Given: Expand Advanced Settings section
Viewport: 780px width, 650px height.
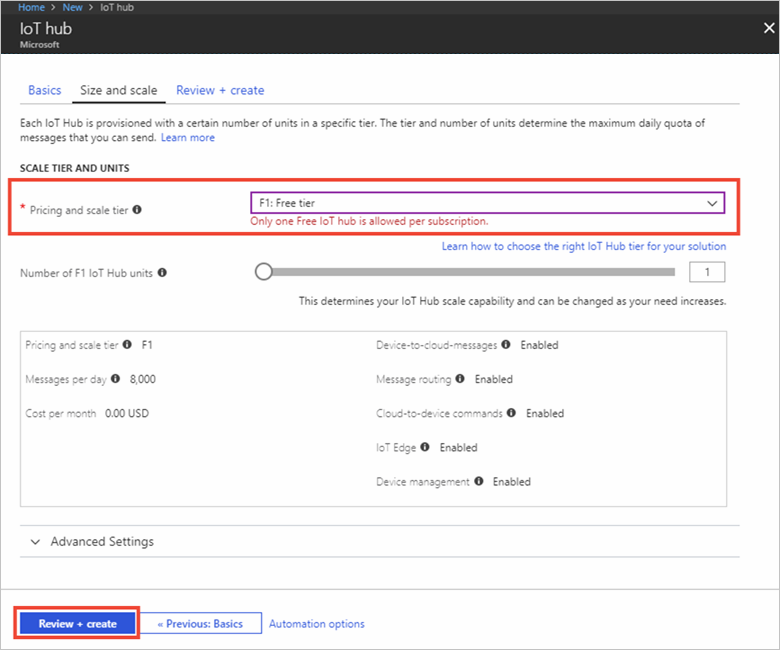Looking at the screenshot, I should pos(92,541).
